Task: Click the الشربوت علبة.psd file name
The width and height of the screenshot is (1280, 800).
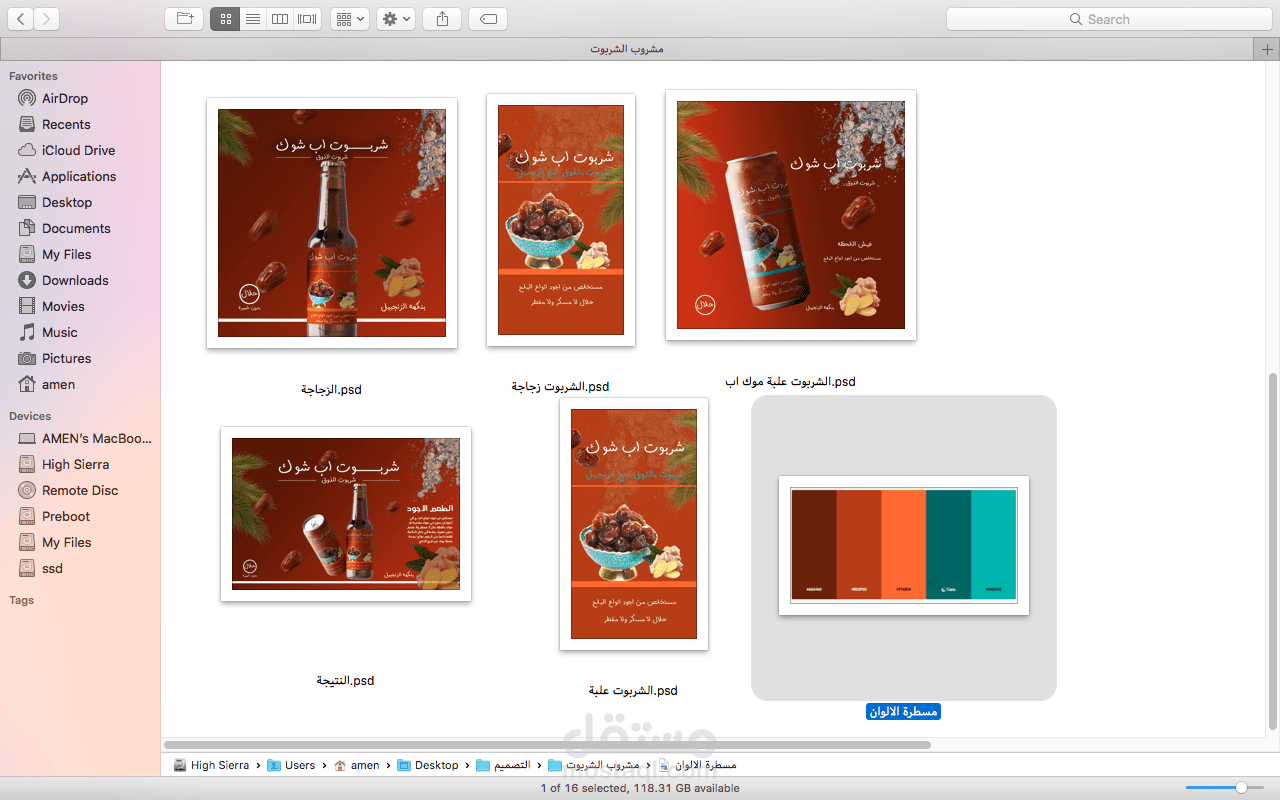Action: 633,691
